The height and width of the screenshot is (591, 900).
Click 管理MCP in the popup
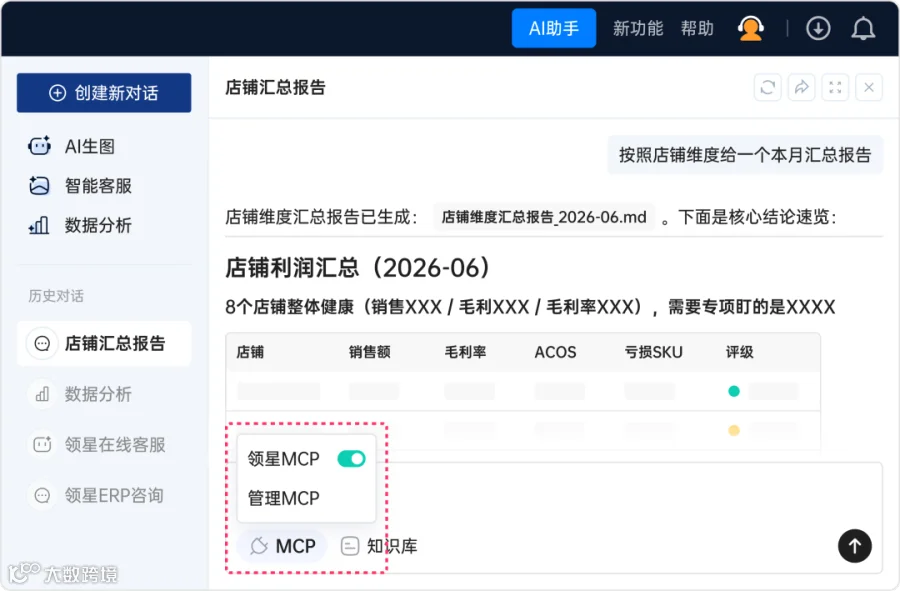coord(283,498)
